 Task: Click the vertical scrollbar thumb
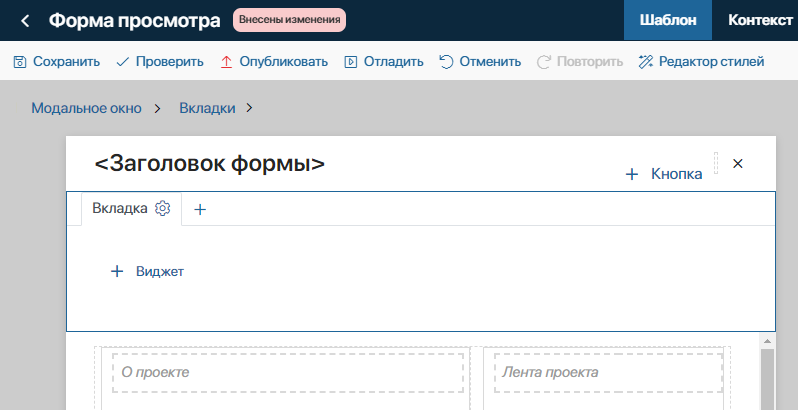(x=767, y=379)
